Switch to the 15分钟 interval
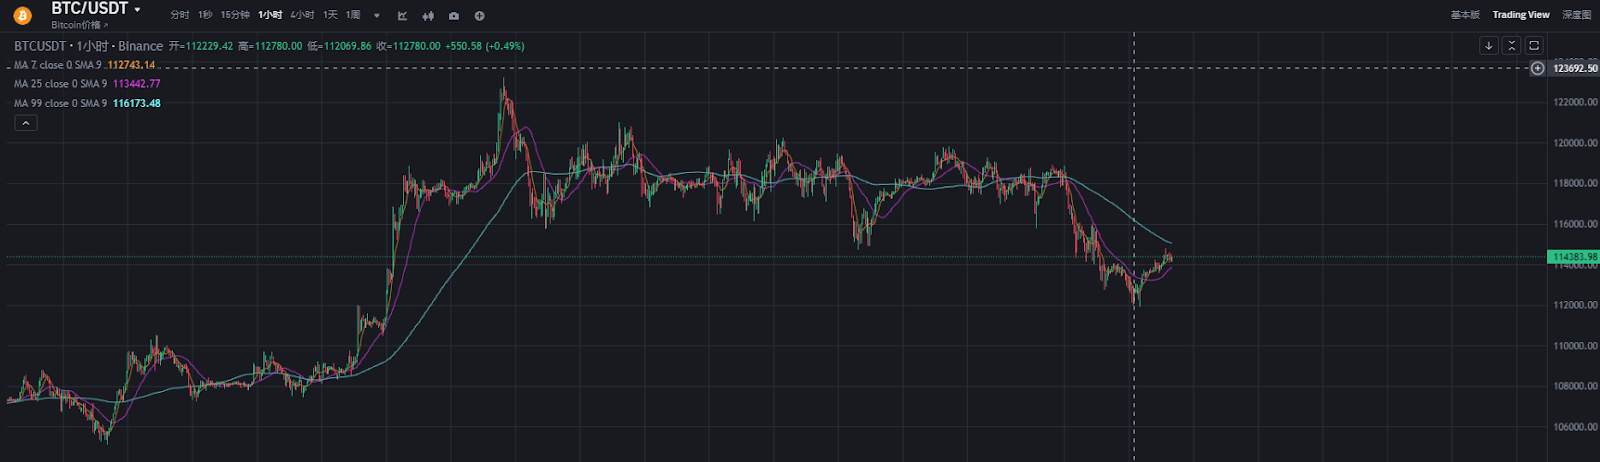The image size is (1600, 462). point(235,15)
